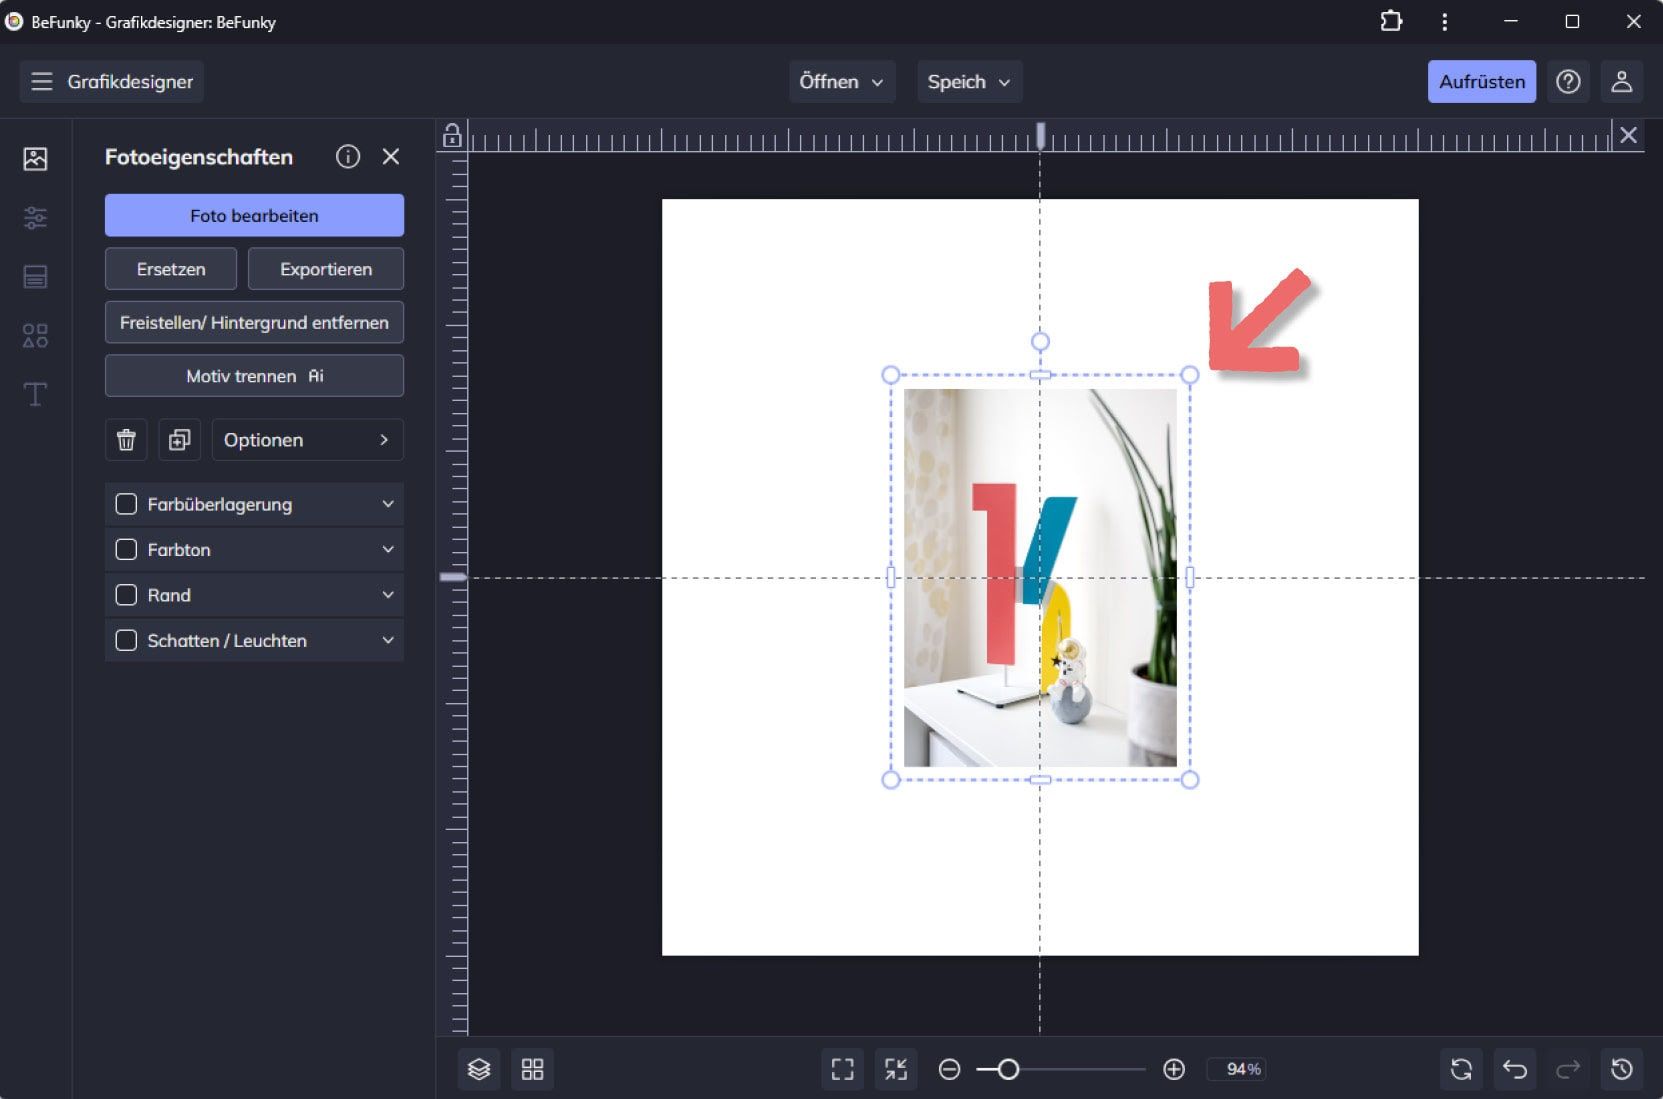
Task: Click the Fotoeigenschaften panel title
Action: click(x=199, y=157)
